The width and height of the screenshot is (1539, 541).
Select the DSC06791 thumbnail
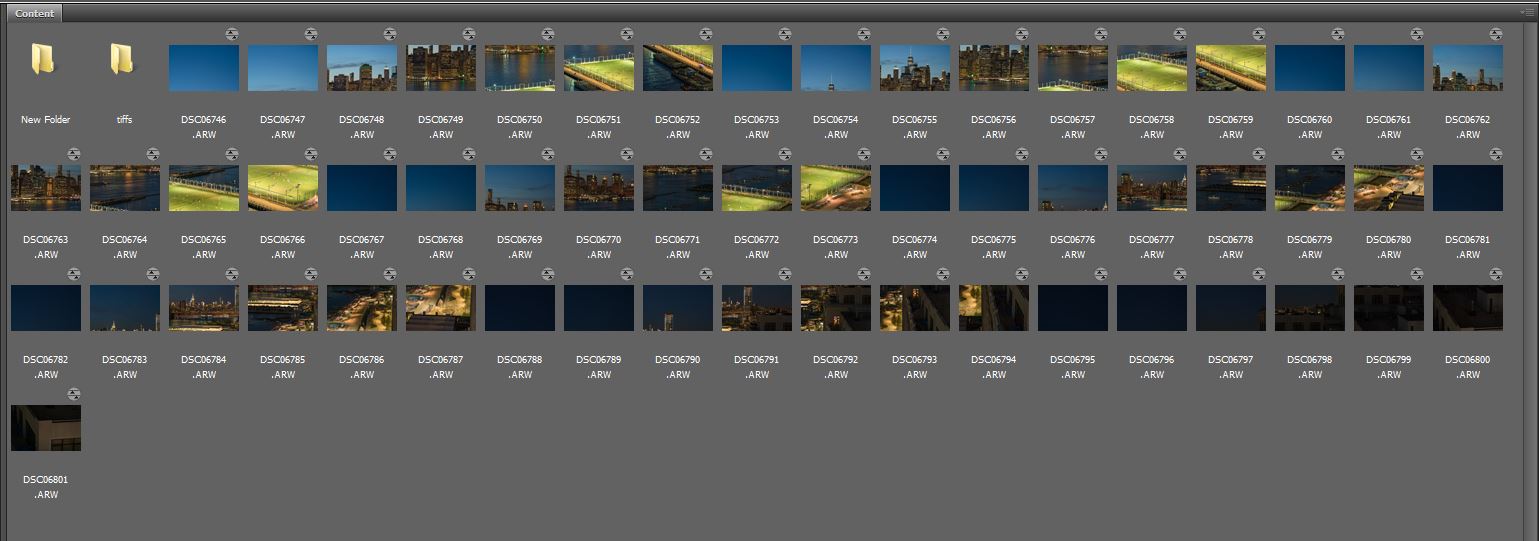(x=757, y=308)
